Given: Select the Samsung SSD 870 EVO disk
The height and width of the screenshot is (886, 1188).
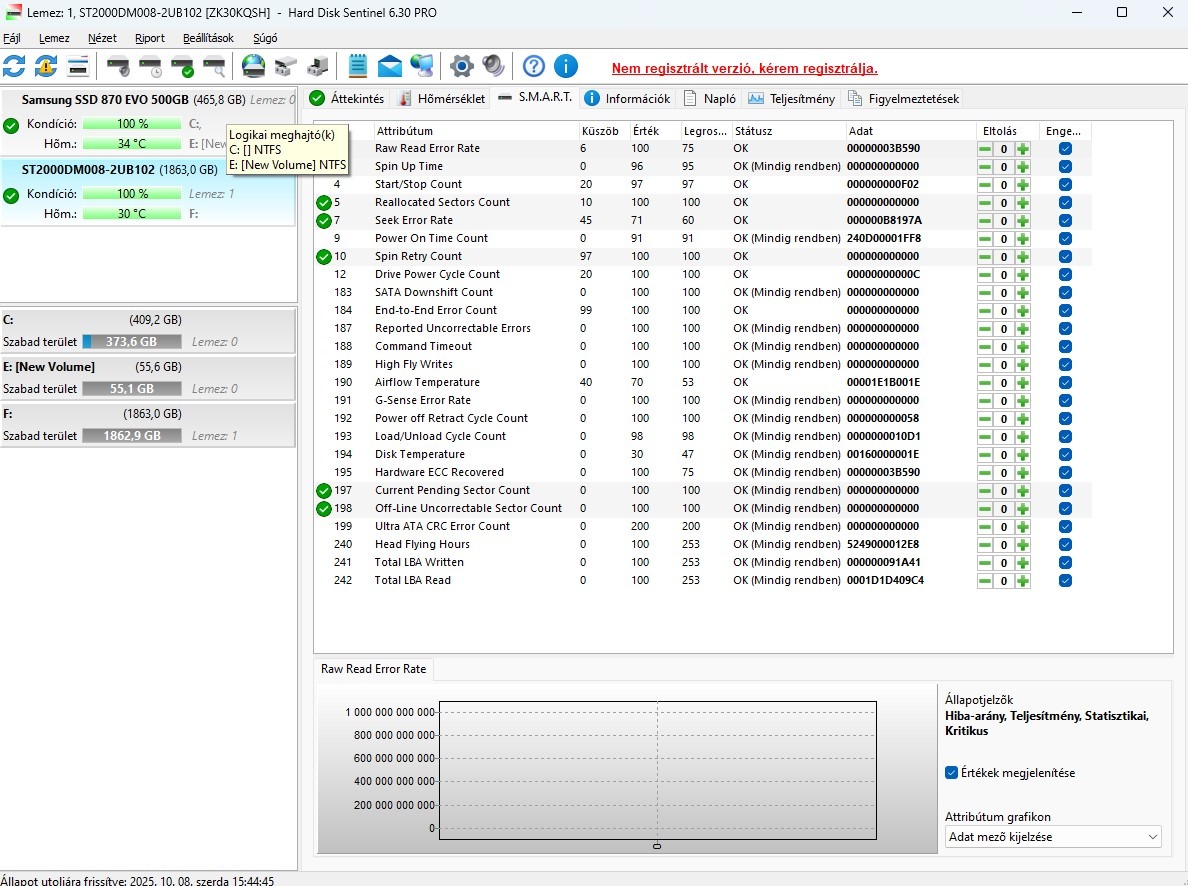Looking at the screenshot, I should [105, 100].
